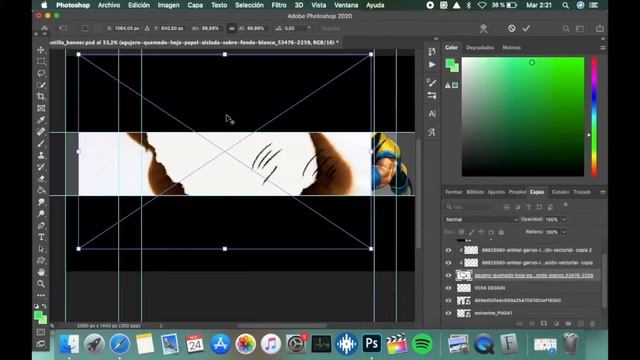The width and height of the screenshot is (640, 360).
Task: Toggle the reference point checkbox in options bar
Action: [85, 29]
